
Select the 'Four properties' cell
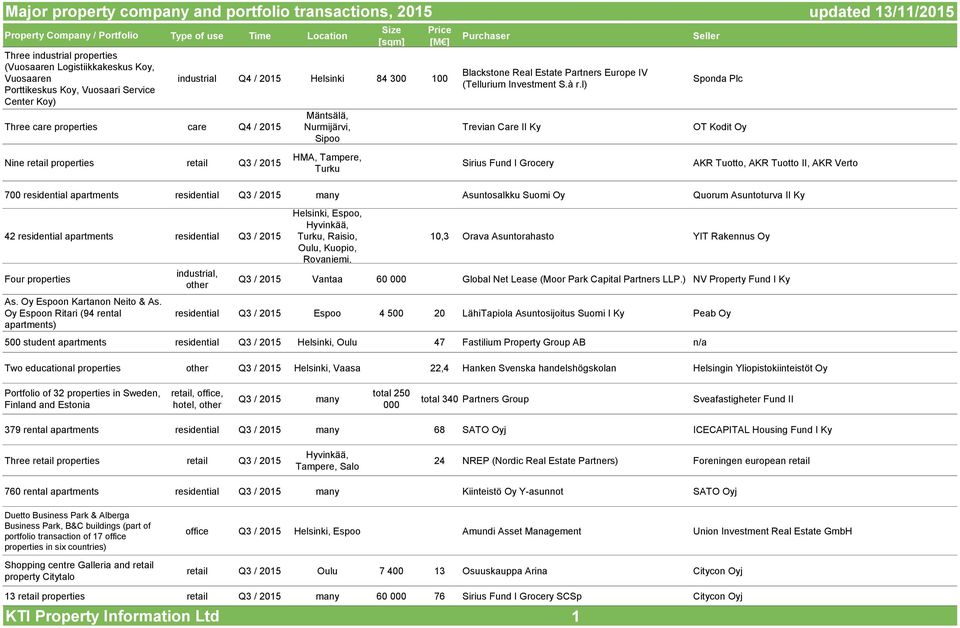coord(37,279)
